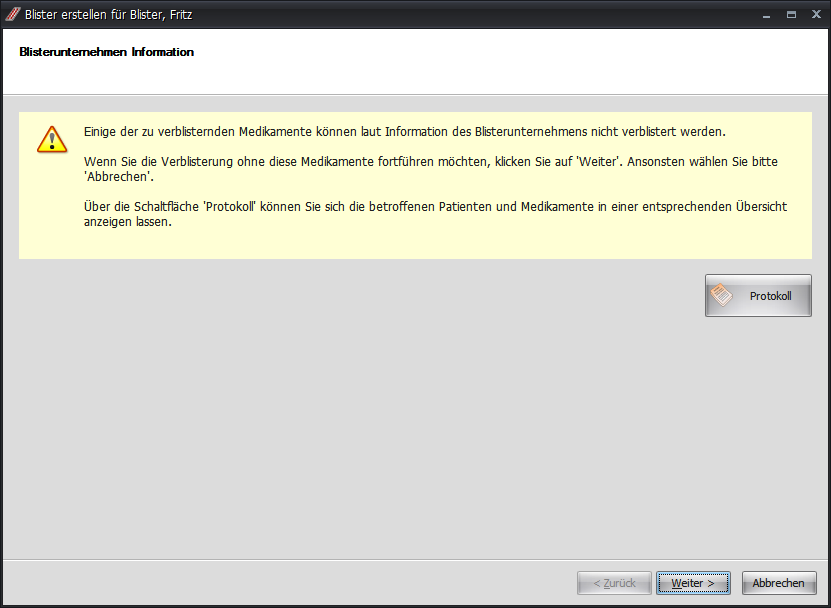
Task: Maximize the Blister erstellen window
Action: [x=791, y=15]
